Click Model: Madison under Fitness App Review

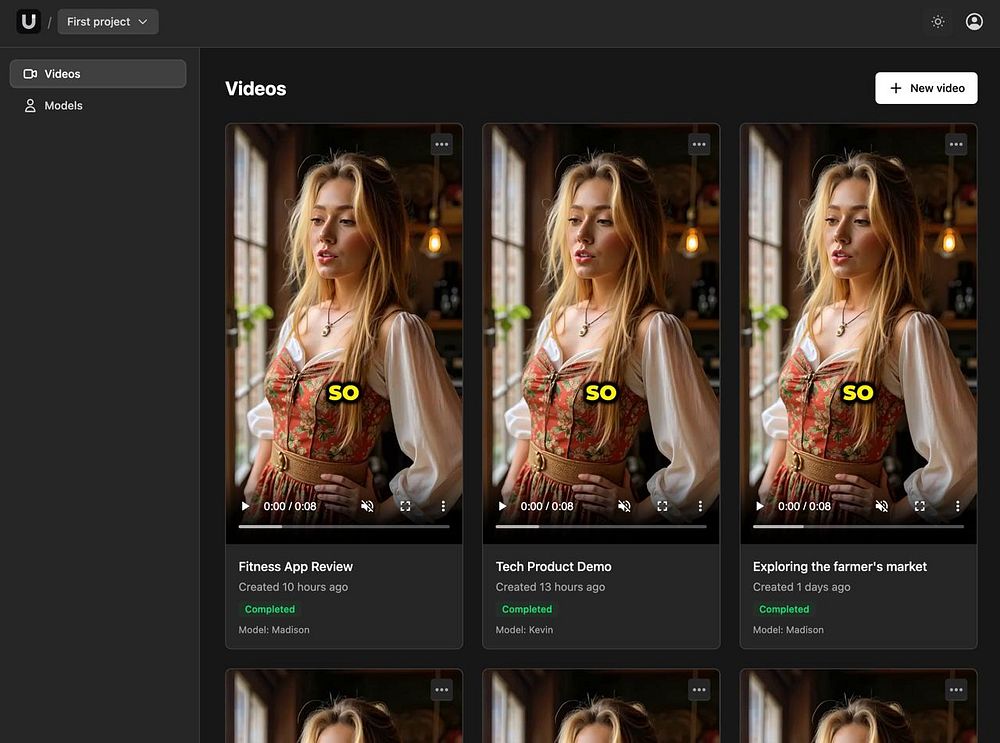(274, 629)
